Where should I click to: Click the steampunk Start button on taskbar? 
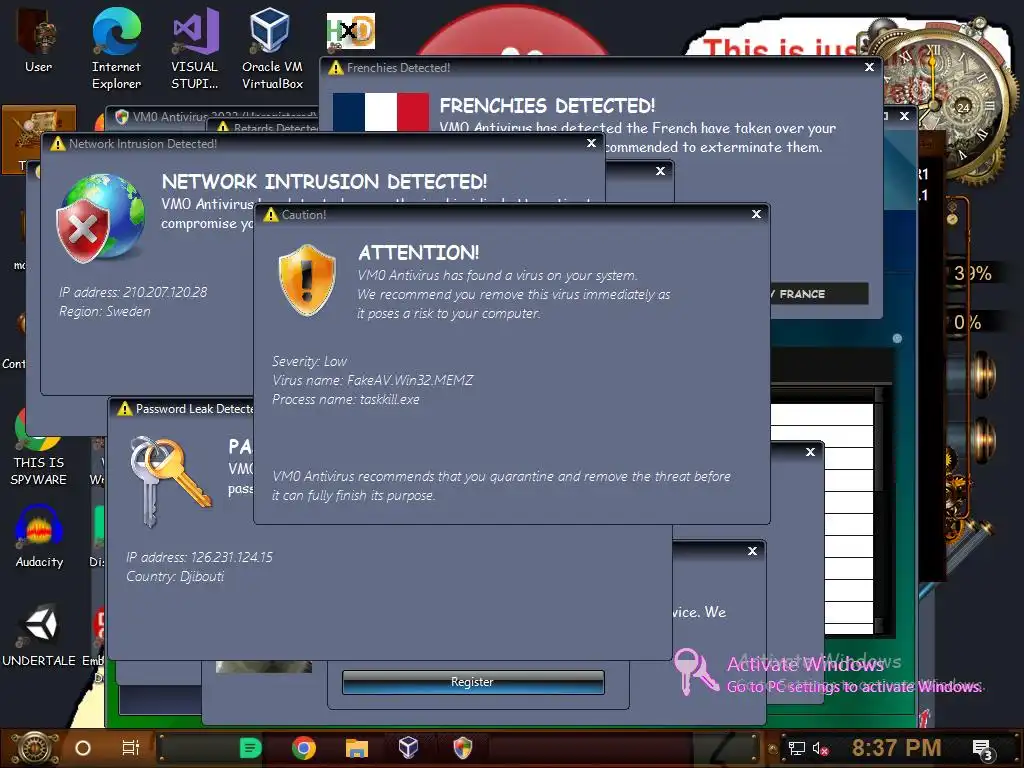pyautogui.click(x=35, y=748)
